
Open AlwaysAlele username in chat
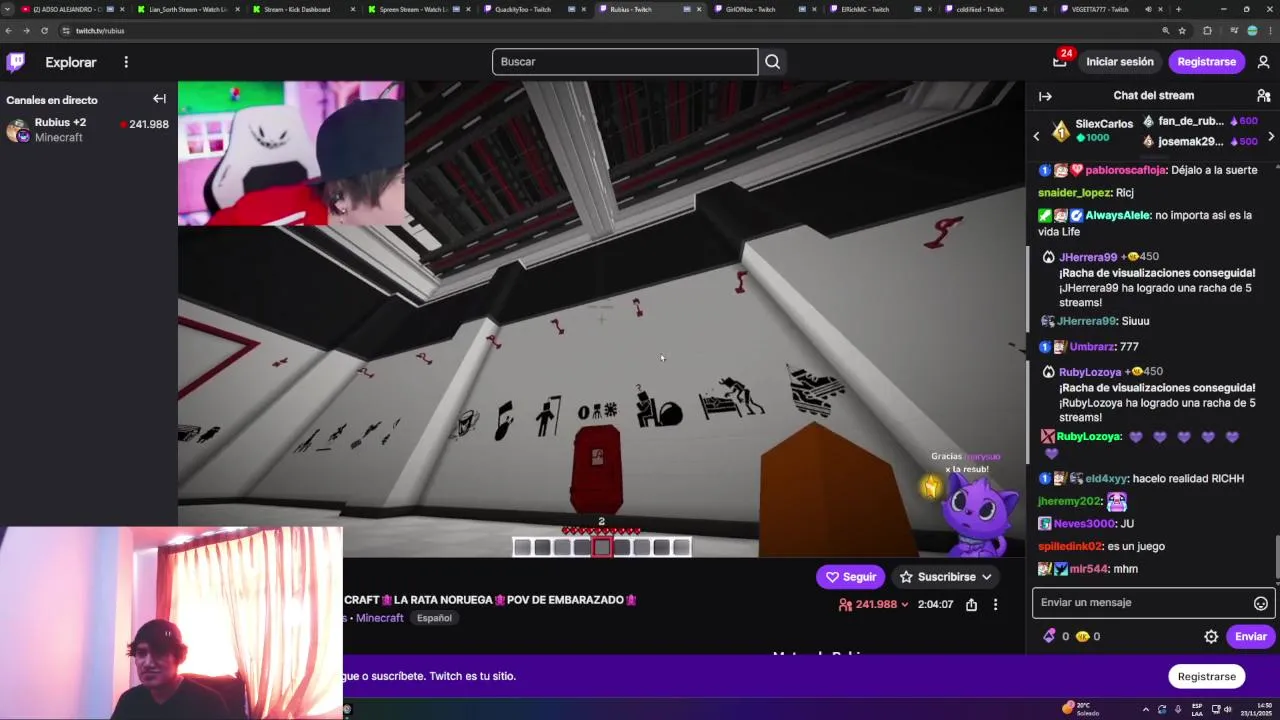[x=1118, y=215]
